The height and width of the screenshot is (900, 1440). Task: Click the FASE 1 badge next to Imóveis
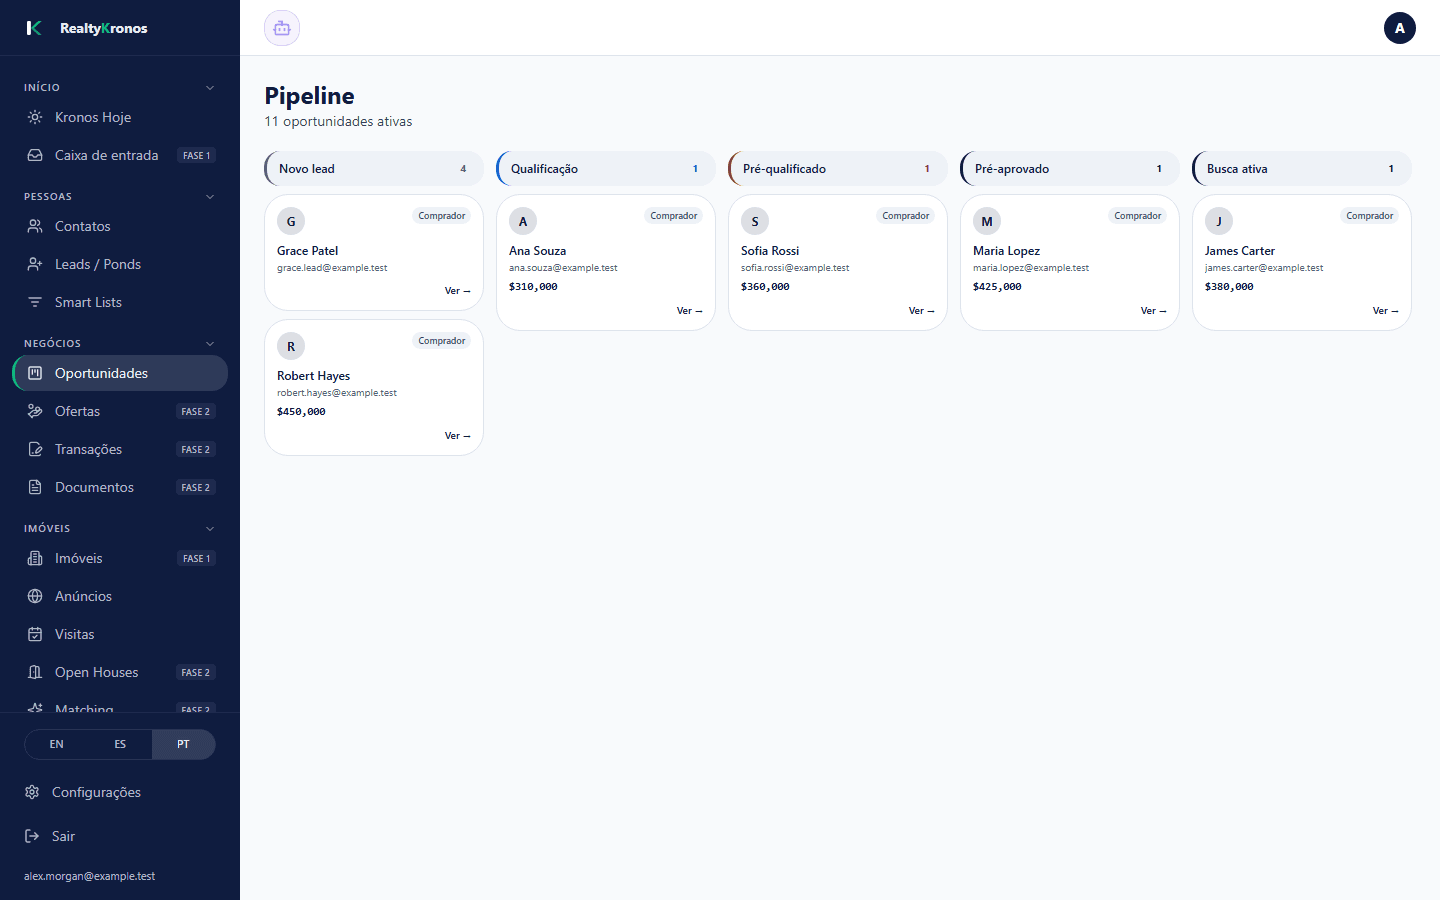[x=196, y=558]
